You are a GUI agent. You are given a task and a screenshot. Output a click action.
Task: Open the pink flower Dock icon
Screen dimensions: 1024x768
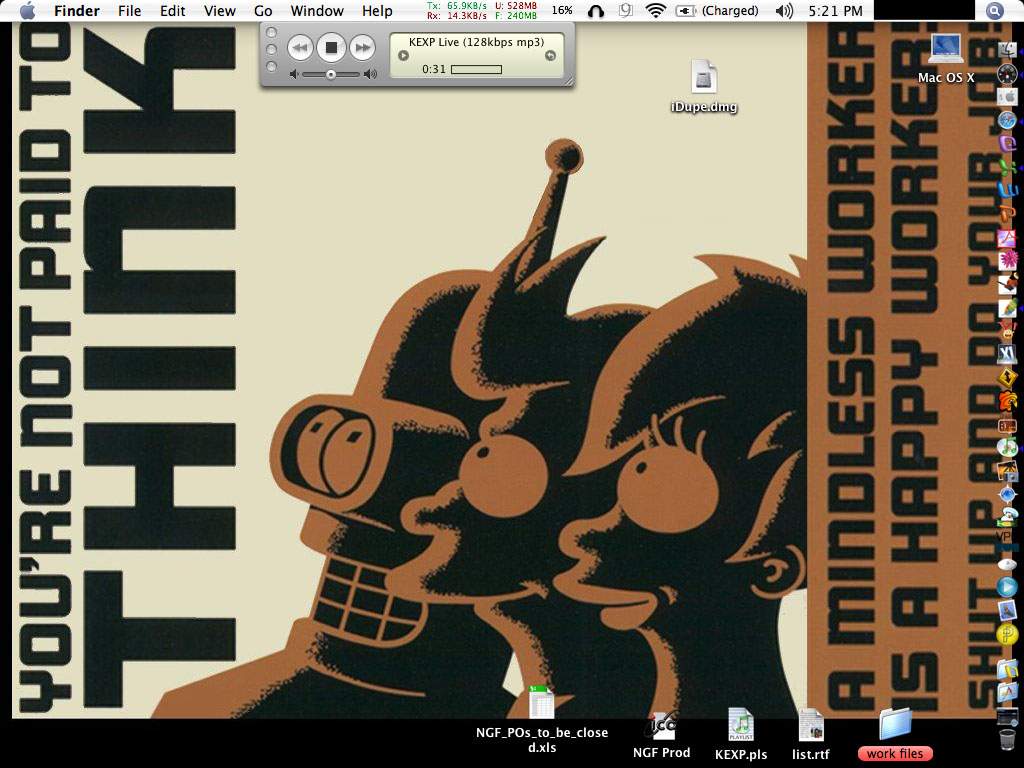(x=1008, y=261)
